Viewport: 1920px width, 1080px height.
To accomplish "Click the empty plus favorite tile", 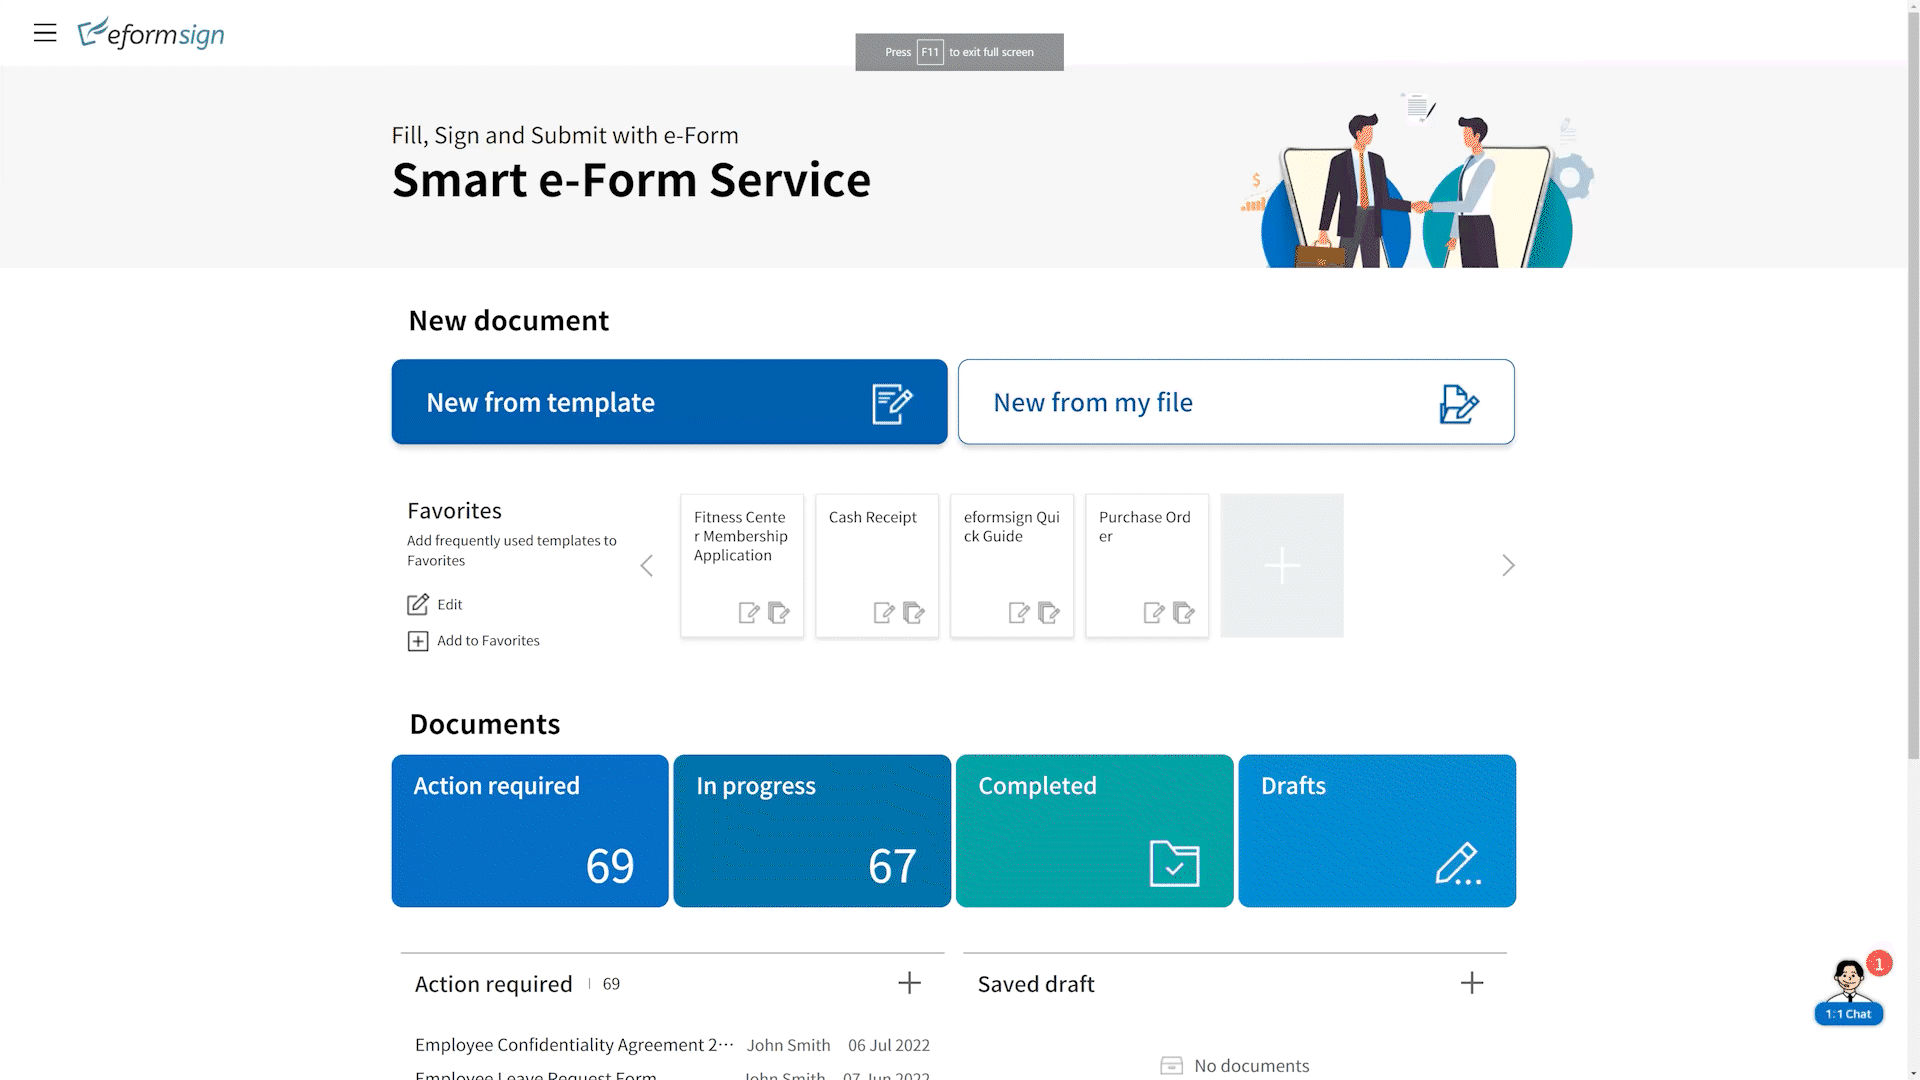I will 1282,565.
